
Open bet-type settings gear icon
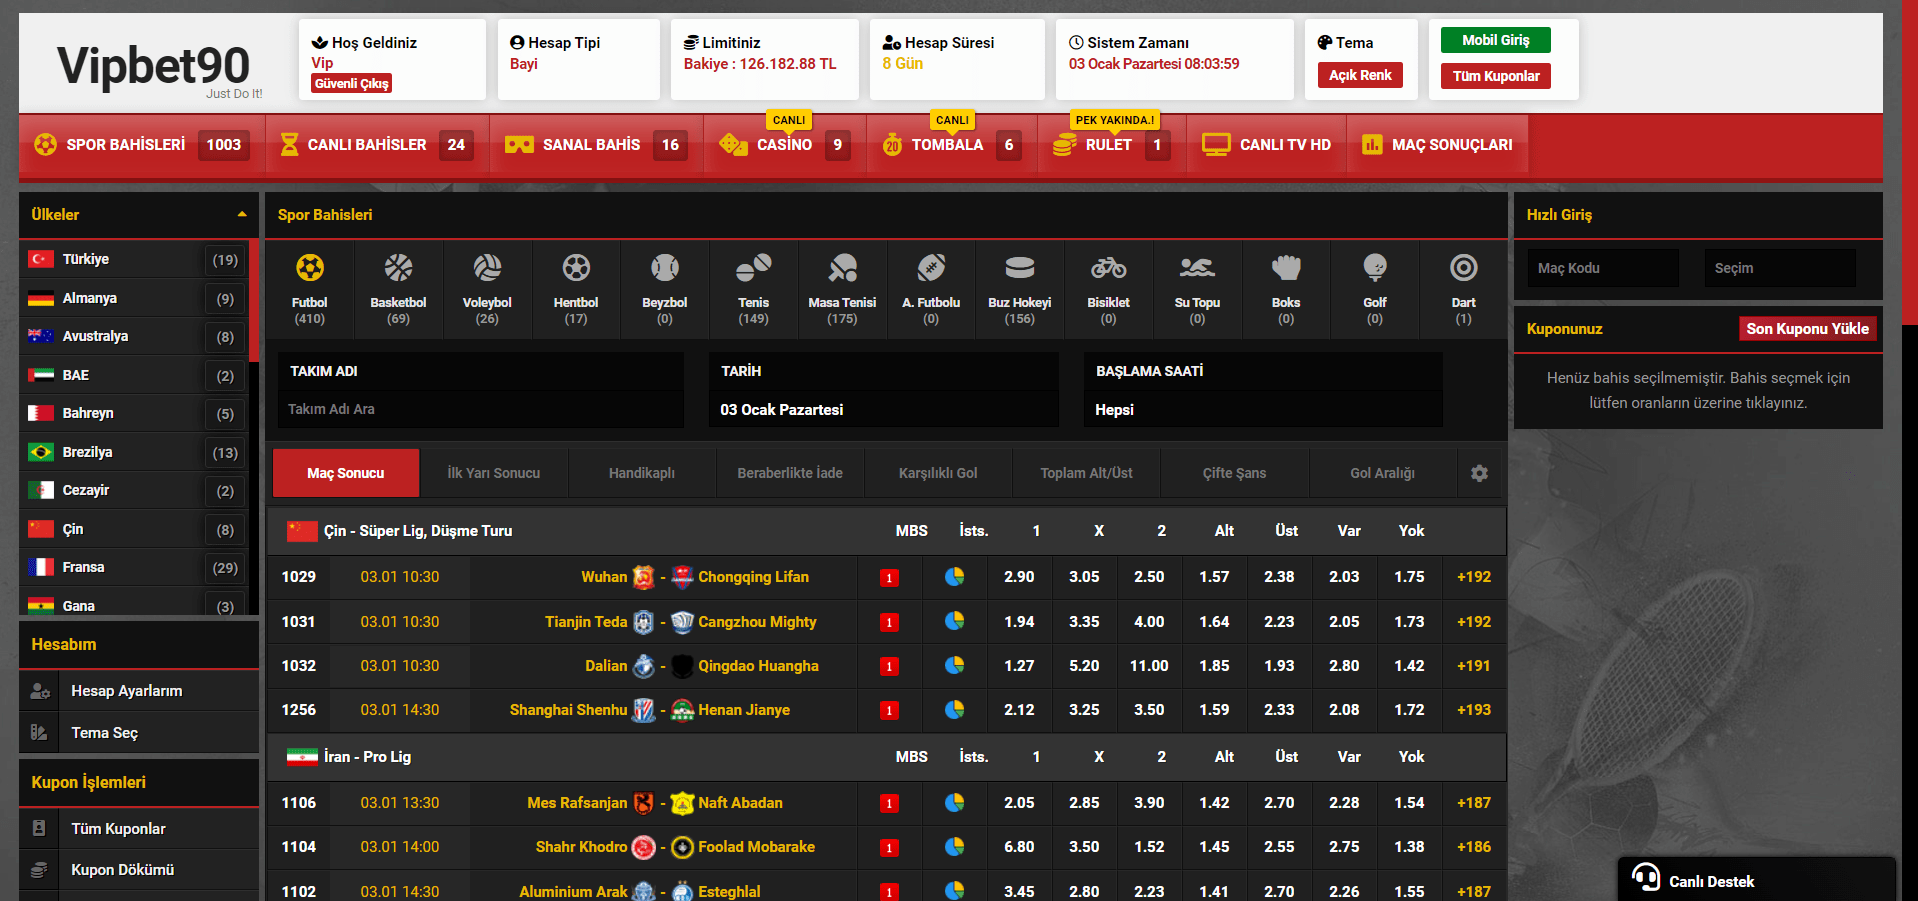pyautogui.click(x=1479, y=473)
